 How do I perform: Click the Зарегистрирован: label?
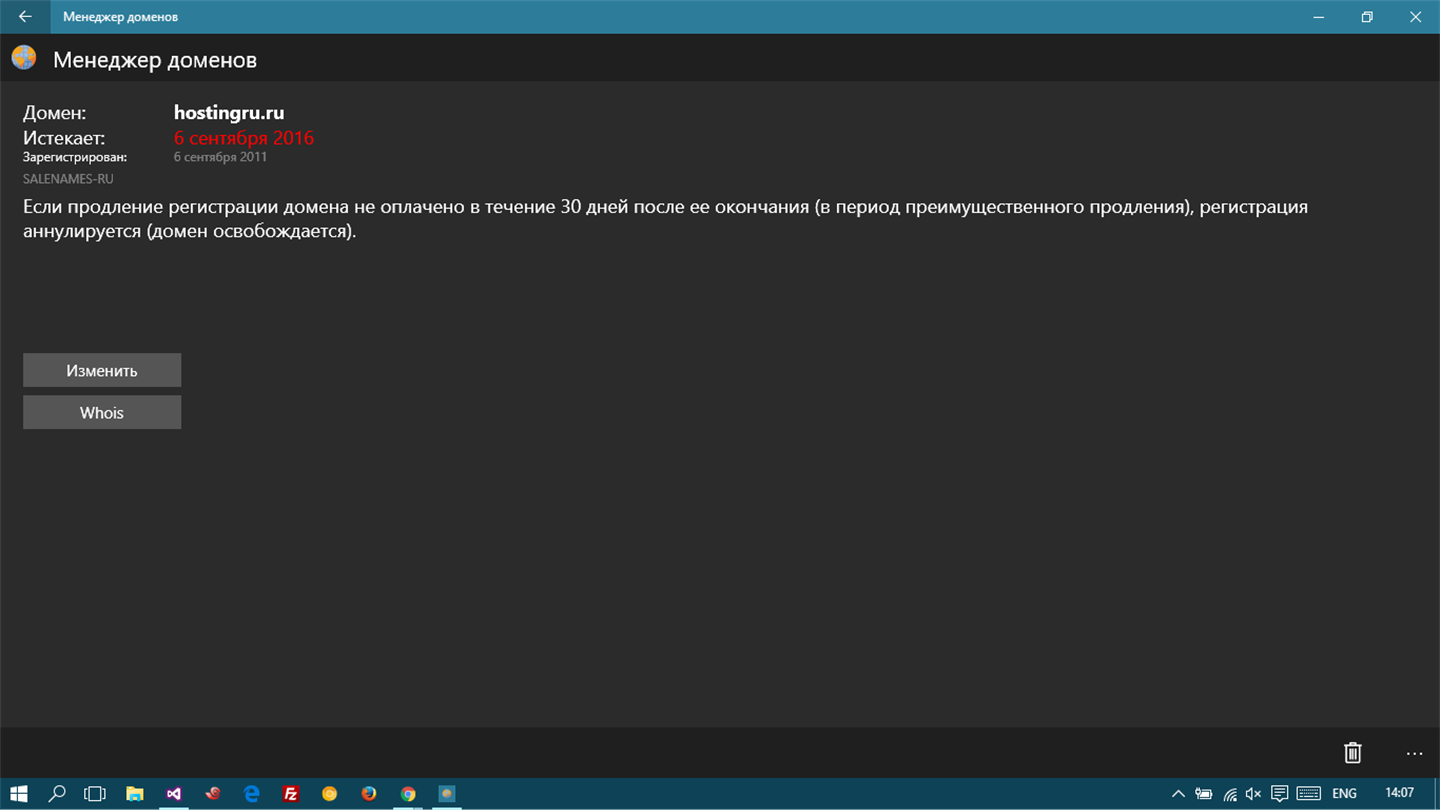point(75,157)
